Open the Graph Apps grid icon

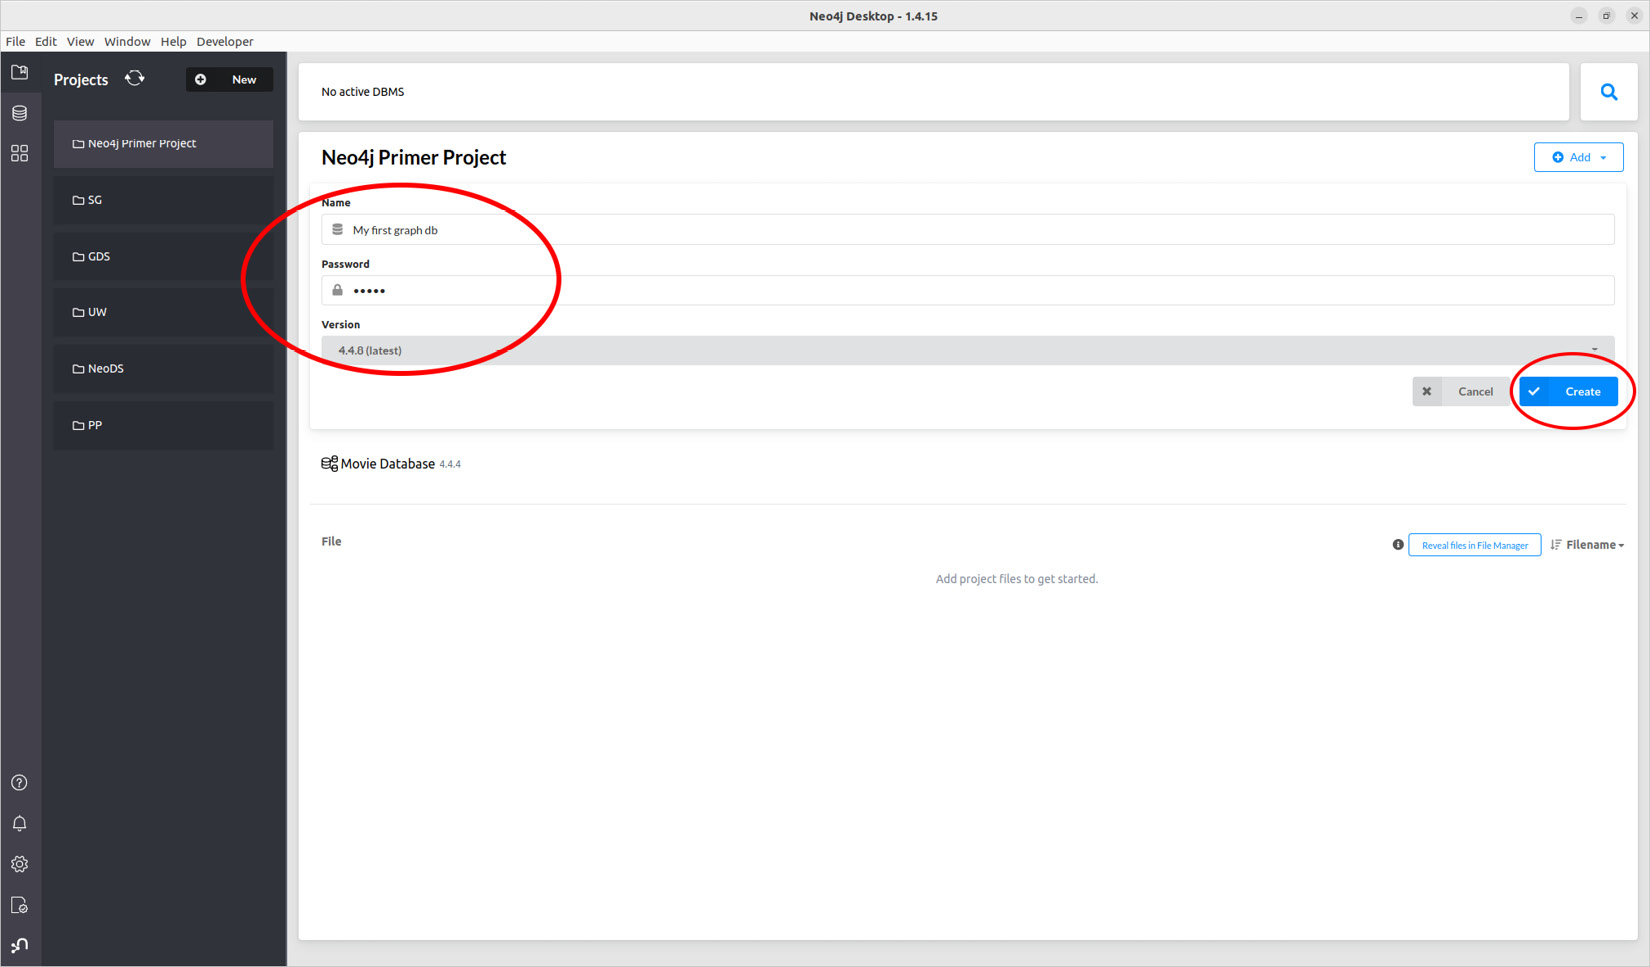click(x=19, y=153)
